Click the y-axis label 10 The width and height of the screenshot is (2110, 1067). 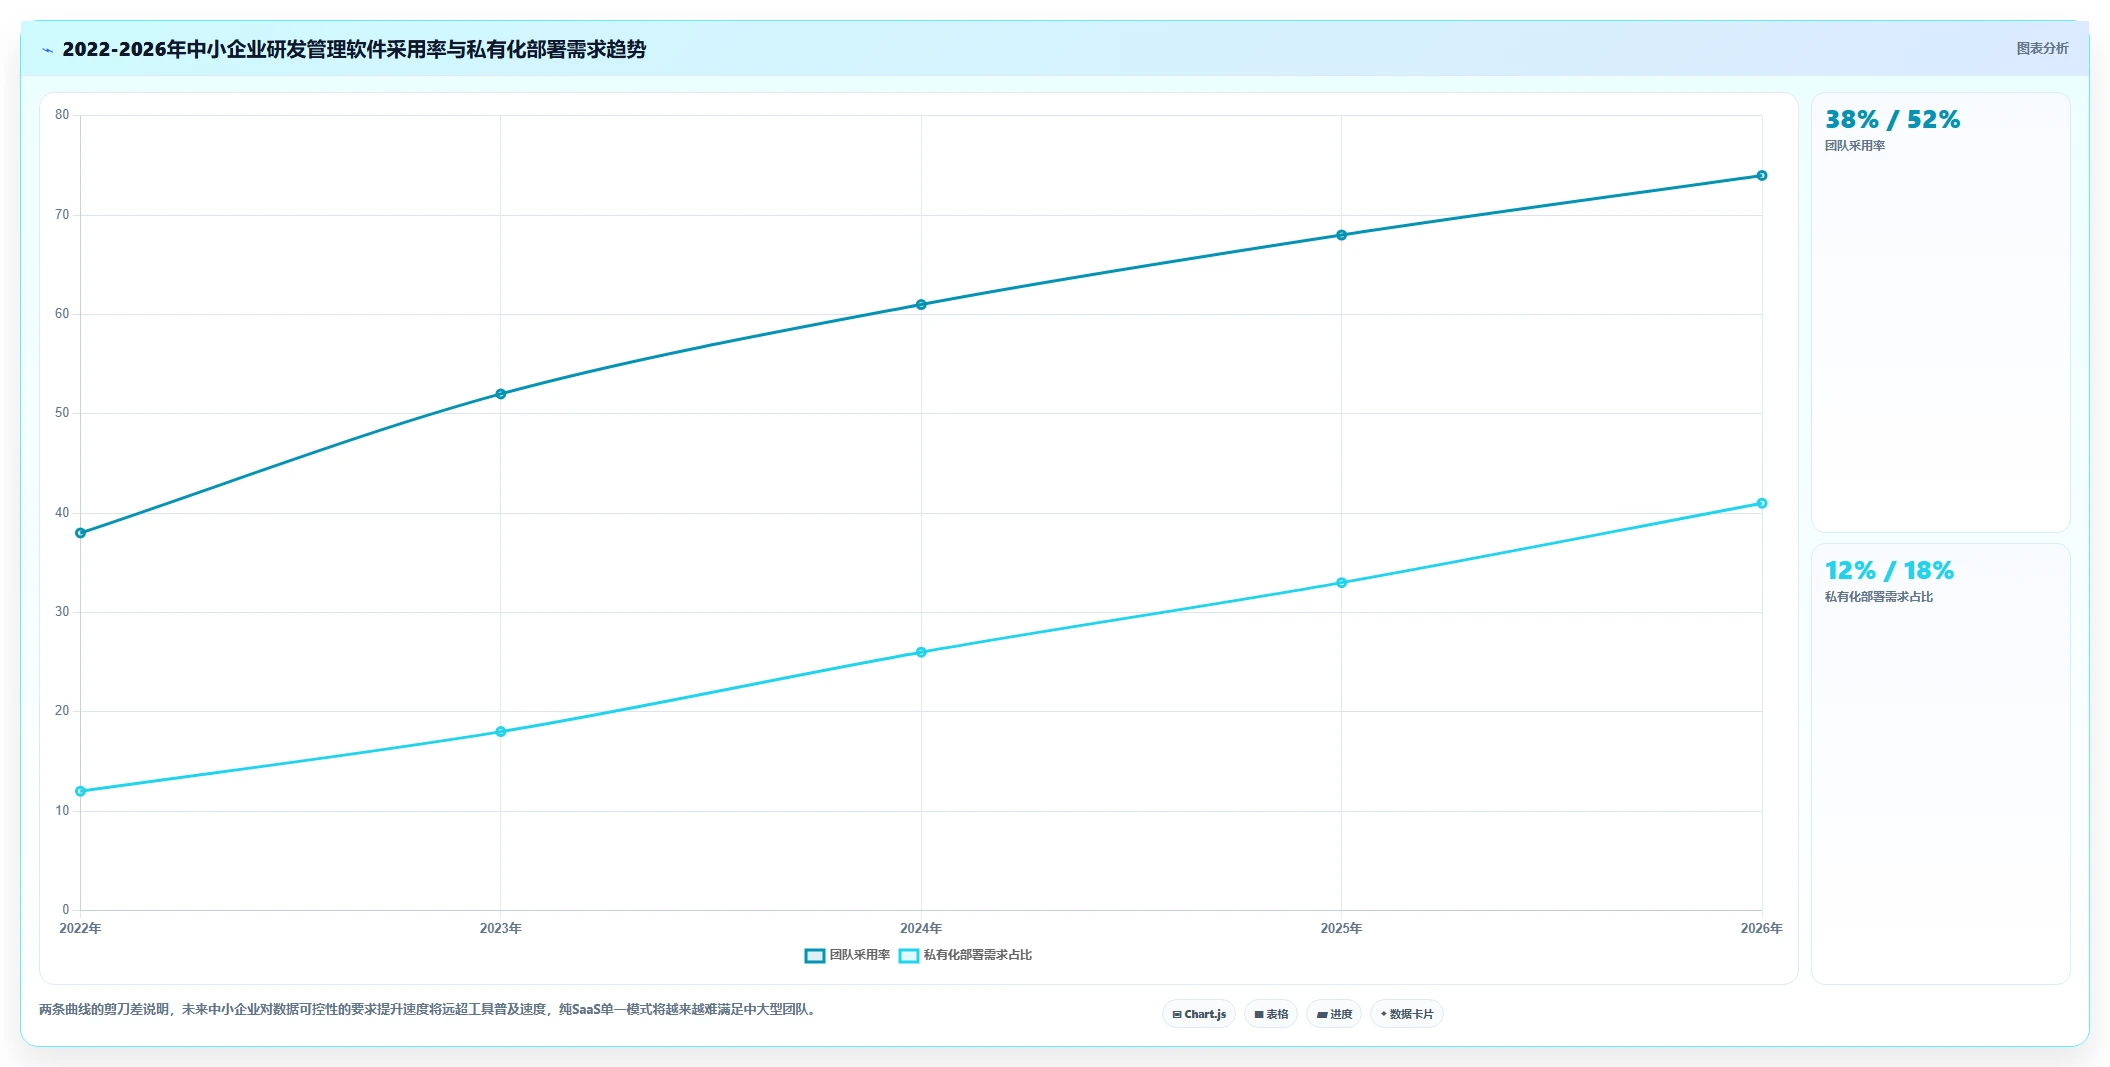click(x=62, y=811)
